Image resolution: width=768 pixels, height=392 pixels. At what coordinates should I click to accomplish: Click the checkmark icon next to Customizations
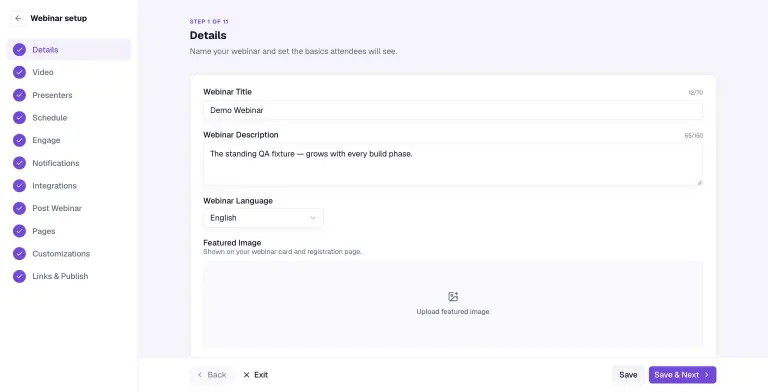tap(20, 254)
